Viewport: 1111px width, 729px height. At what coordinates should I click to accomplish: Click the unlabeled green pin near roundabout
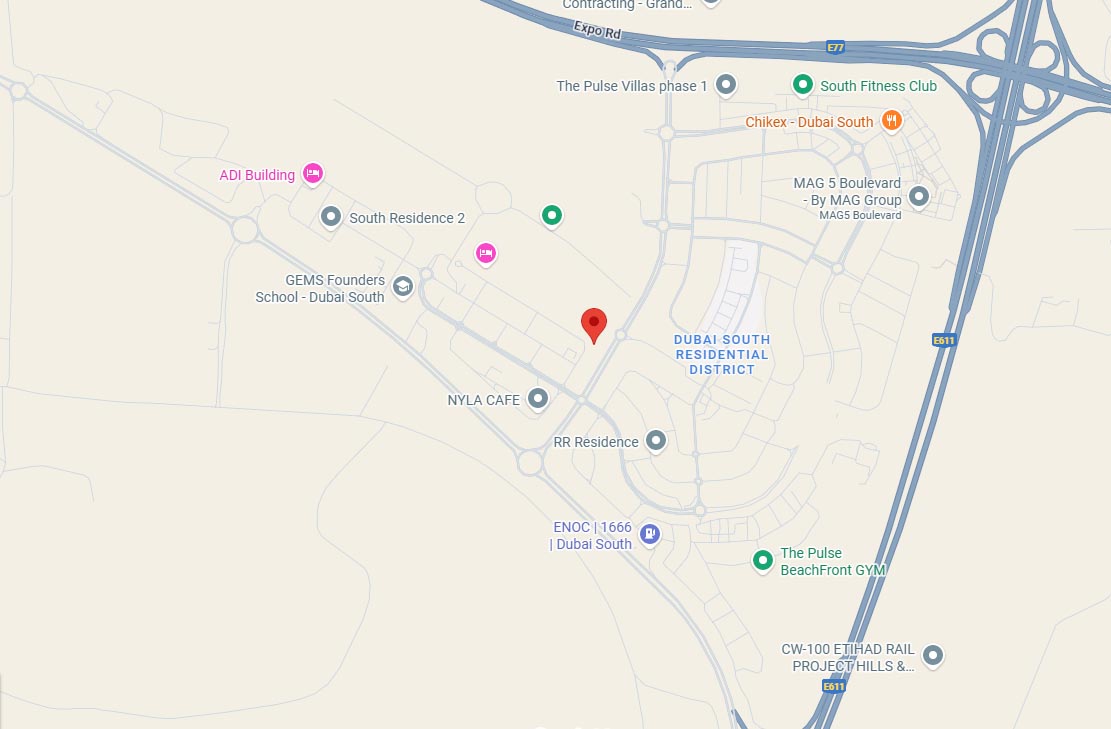pos(552,215)
